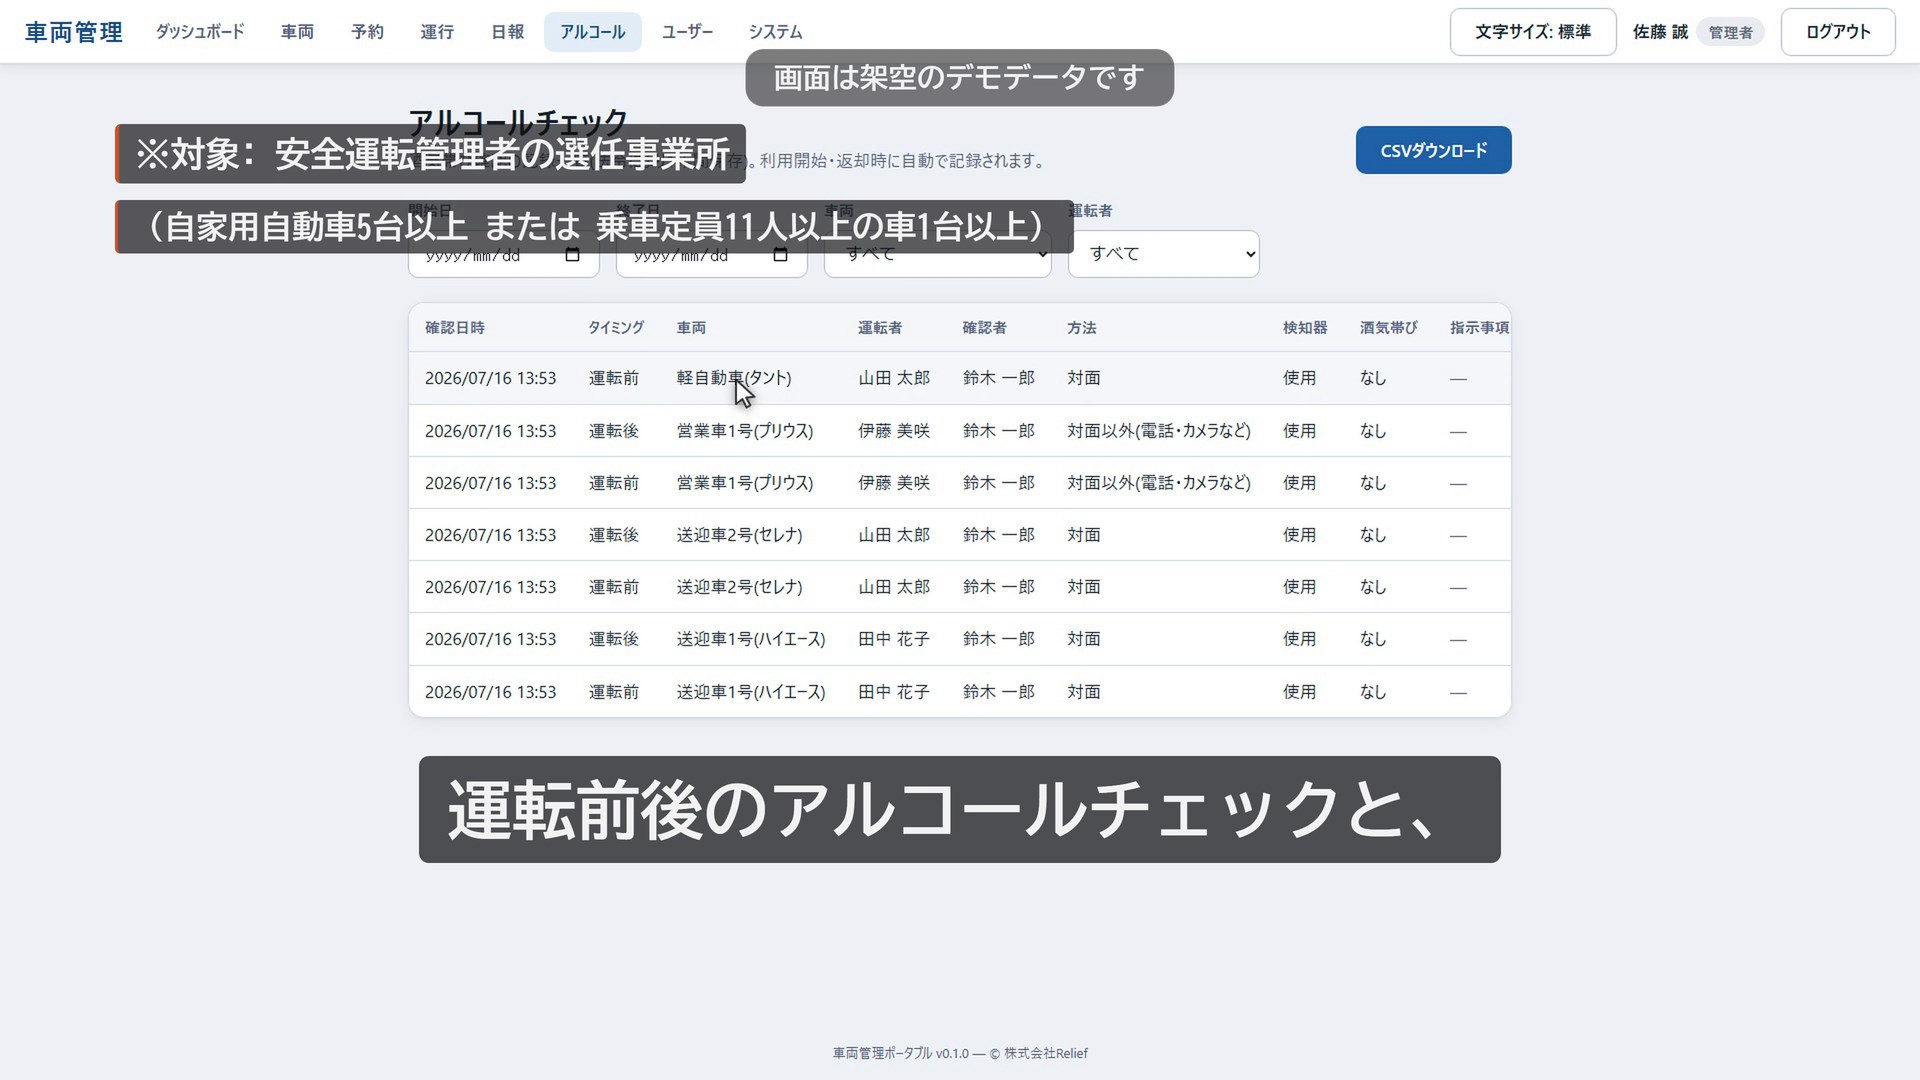This screenshot has height=1080, width=1920.
Task: Open the ダッシュボード nav item
Action: [200, 32]
